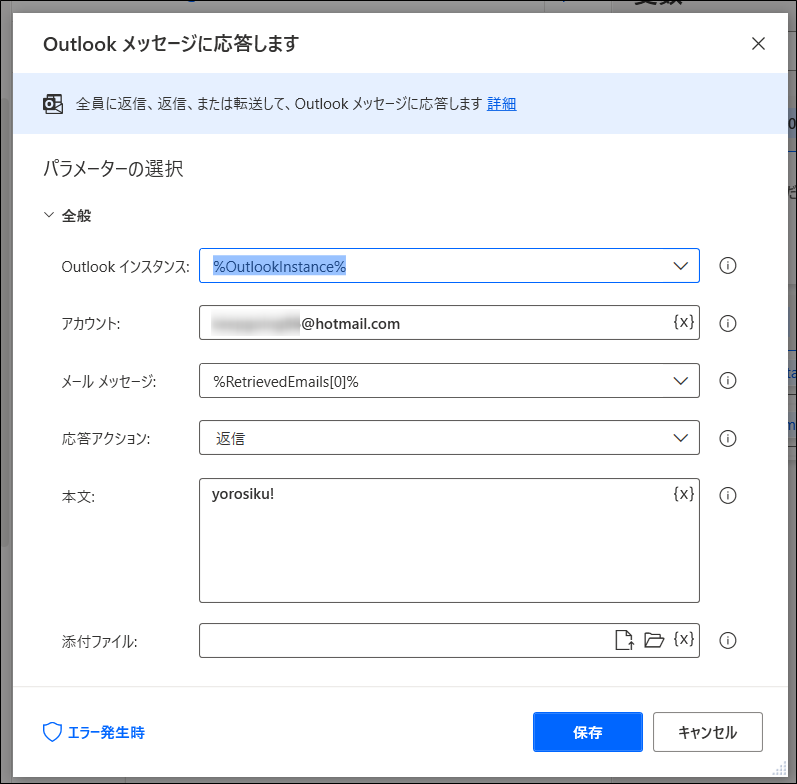
Task: Click in the 本文 text area containing yorosiku!
Action: click(449, 540)
